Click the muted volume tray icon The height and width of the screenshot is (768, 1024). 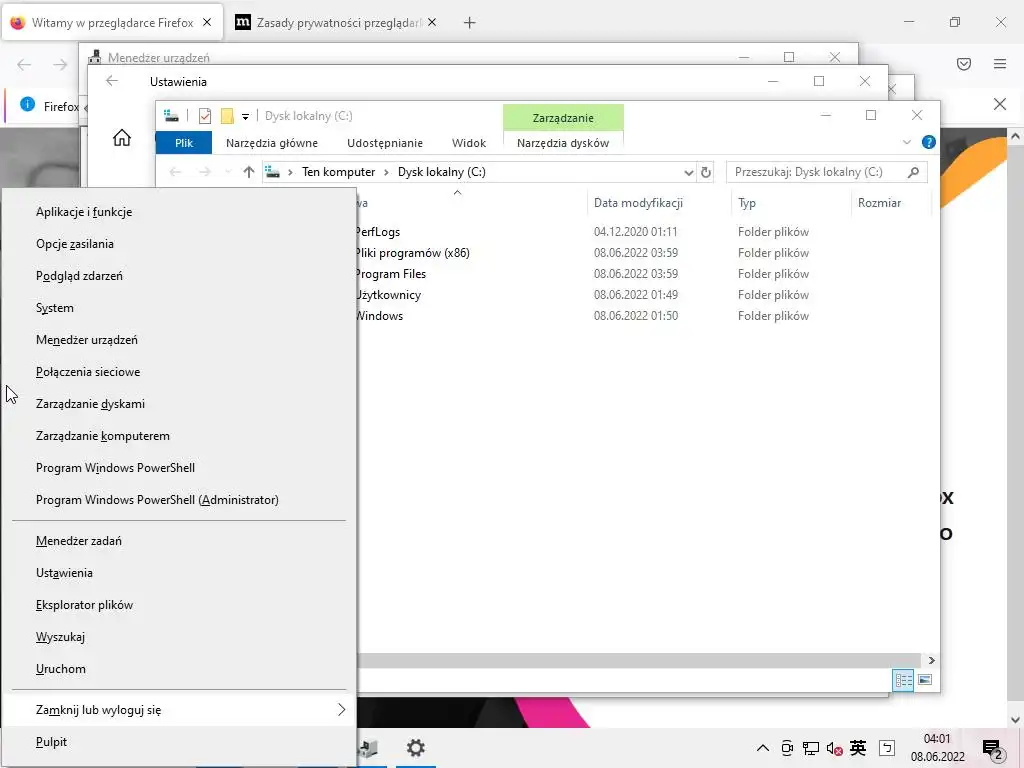pyautogui.click(x=834, y=748)
